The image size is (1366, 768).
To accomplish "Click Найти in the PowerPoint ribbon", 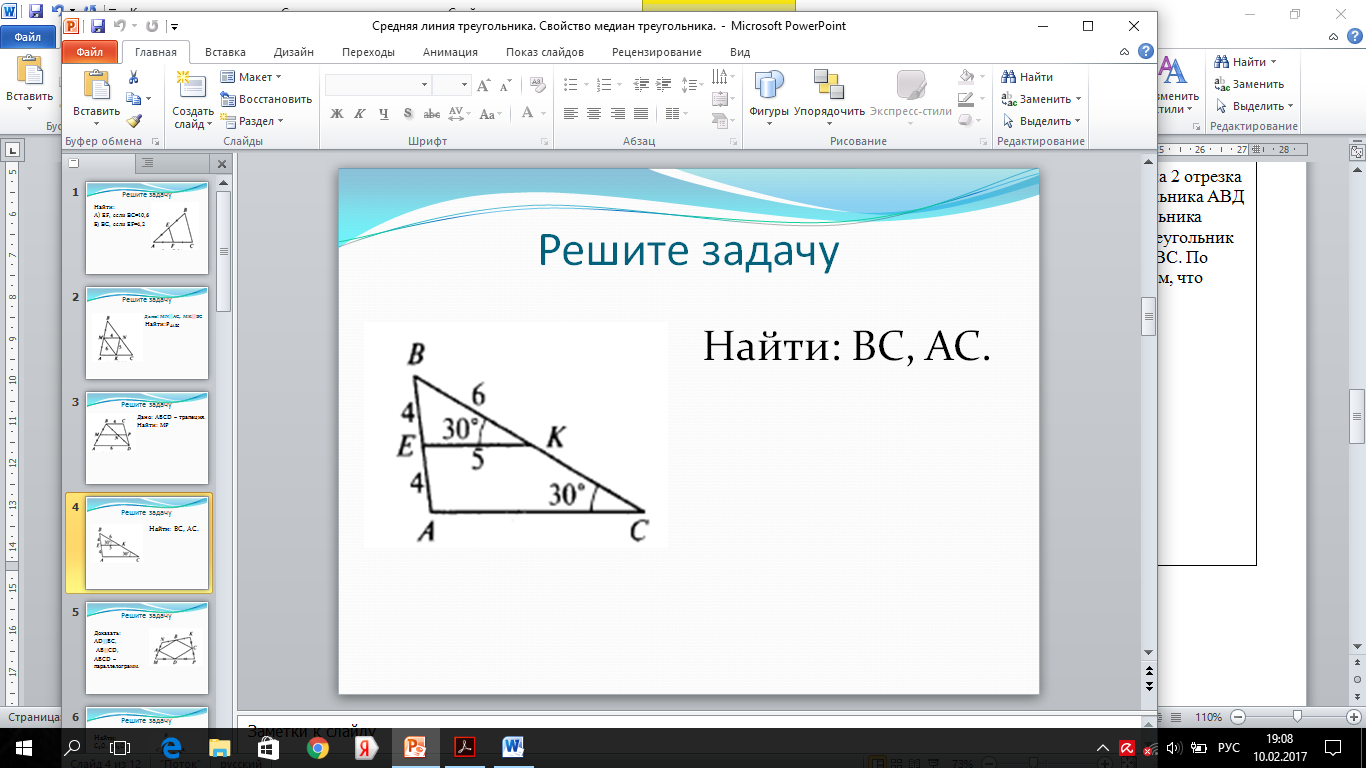I will coord(1027,77).
